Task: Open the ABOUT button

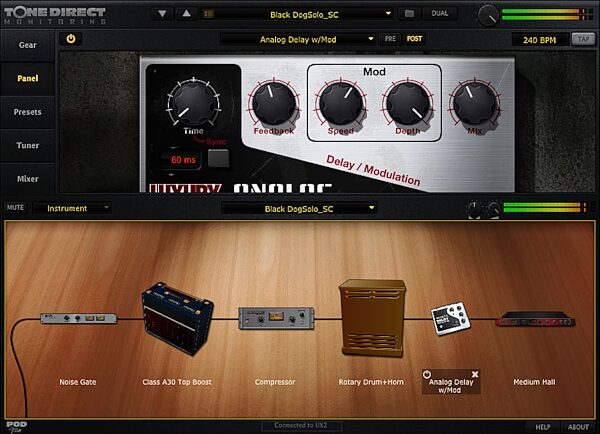Action: 578,427
